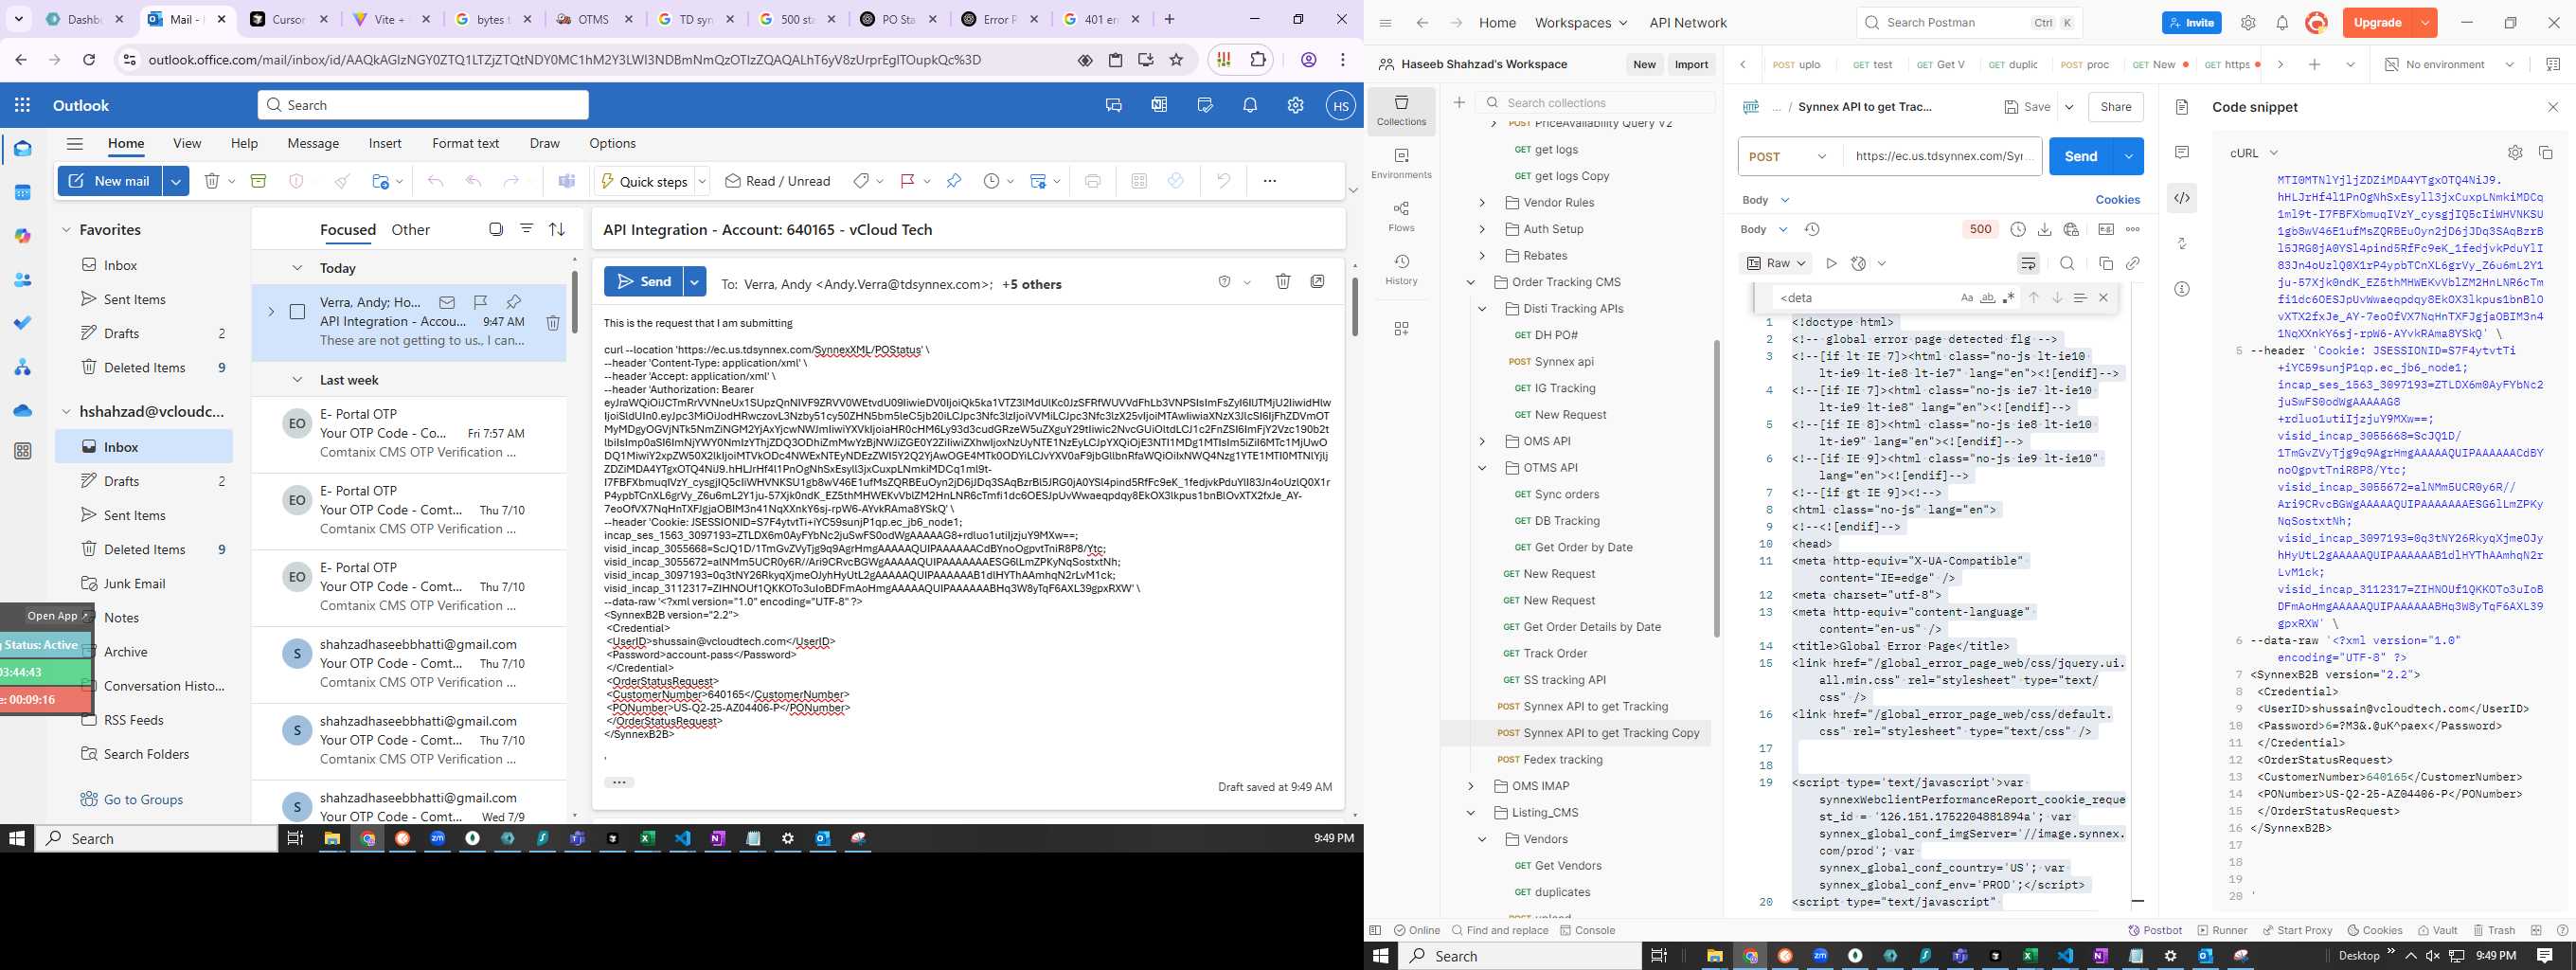Open OneDrive cloud icon in Outlook rail
The width and height of the screenshot is (2576, 970).
[23, 410]
